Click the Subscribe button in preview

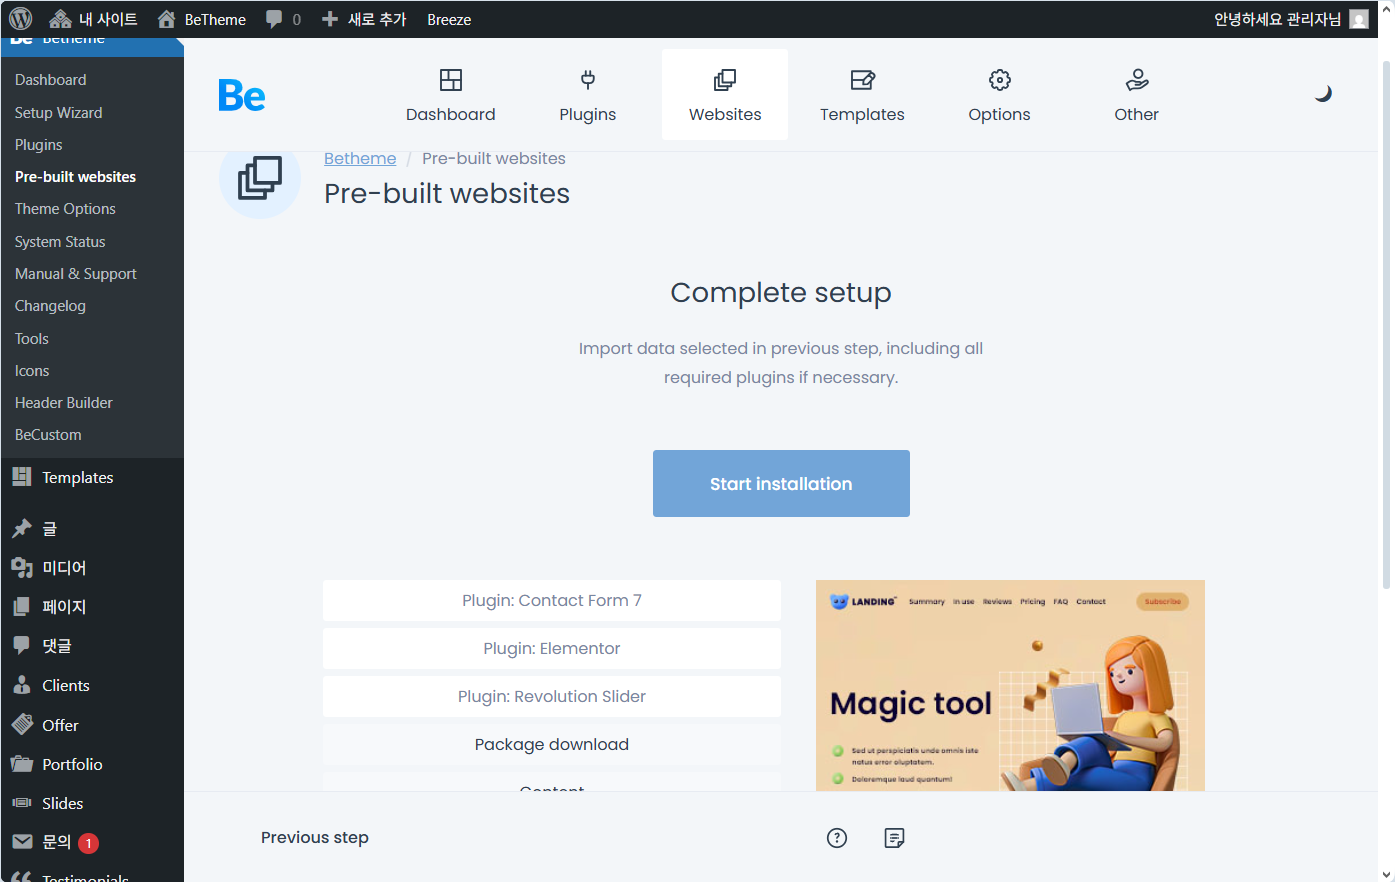pyautogui.click(x=1163, y=601)
